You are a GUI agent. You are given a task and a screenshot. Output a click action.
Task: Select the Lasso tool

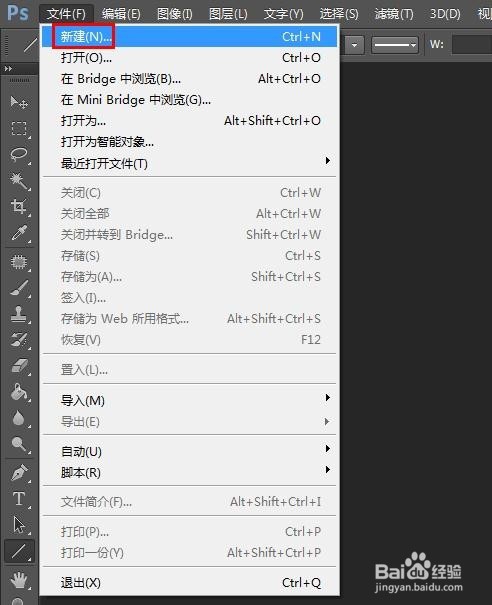pyautogui.click(x=19, y=154)
